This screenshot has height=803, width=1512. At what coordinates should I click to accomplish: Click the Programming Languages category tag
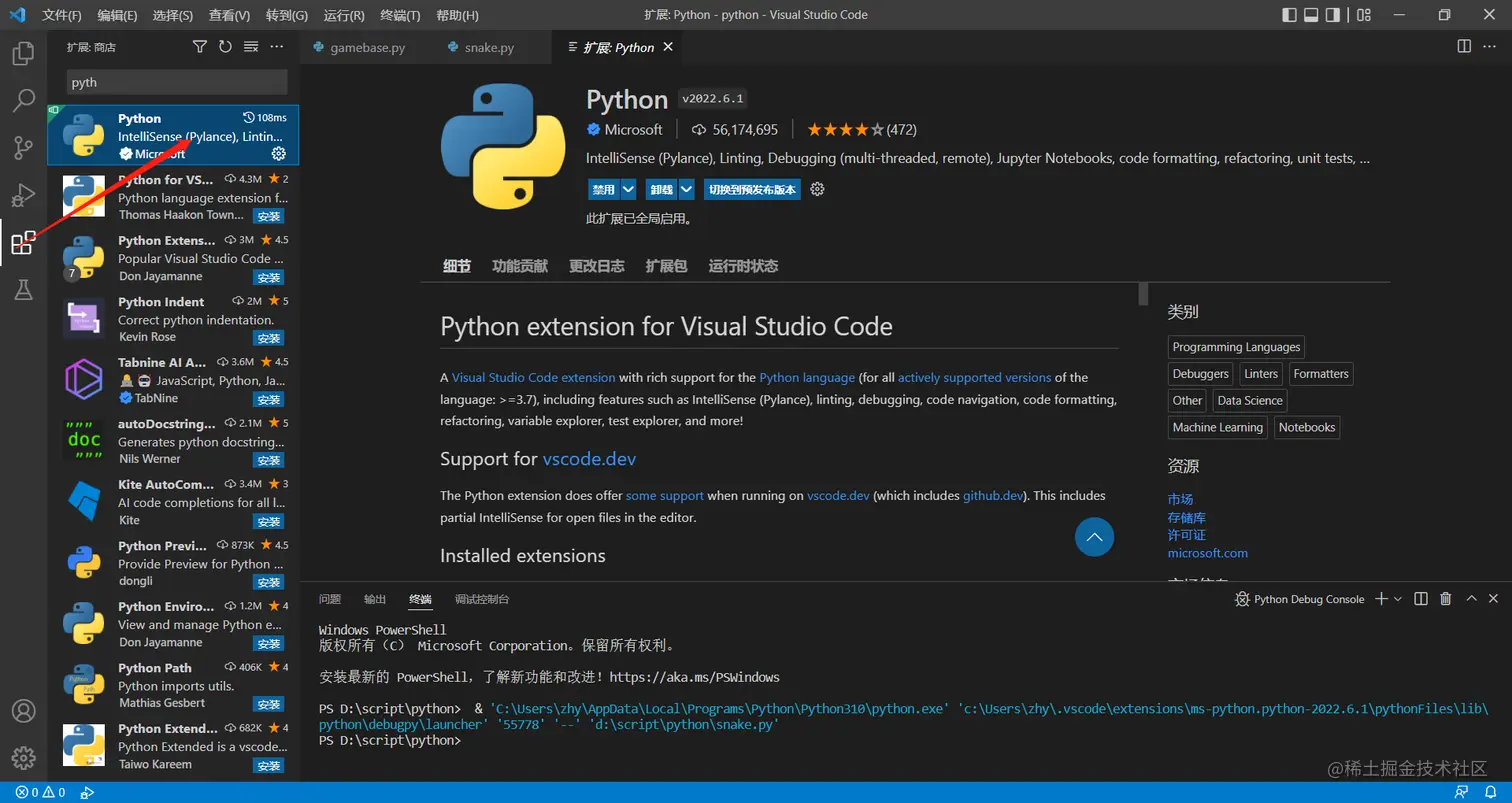click(1236, 347)
